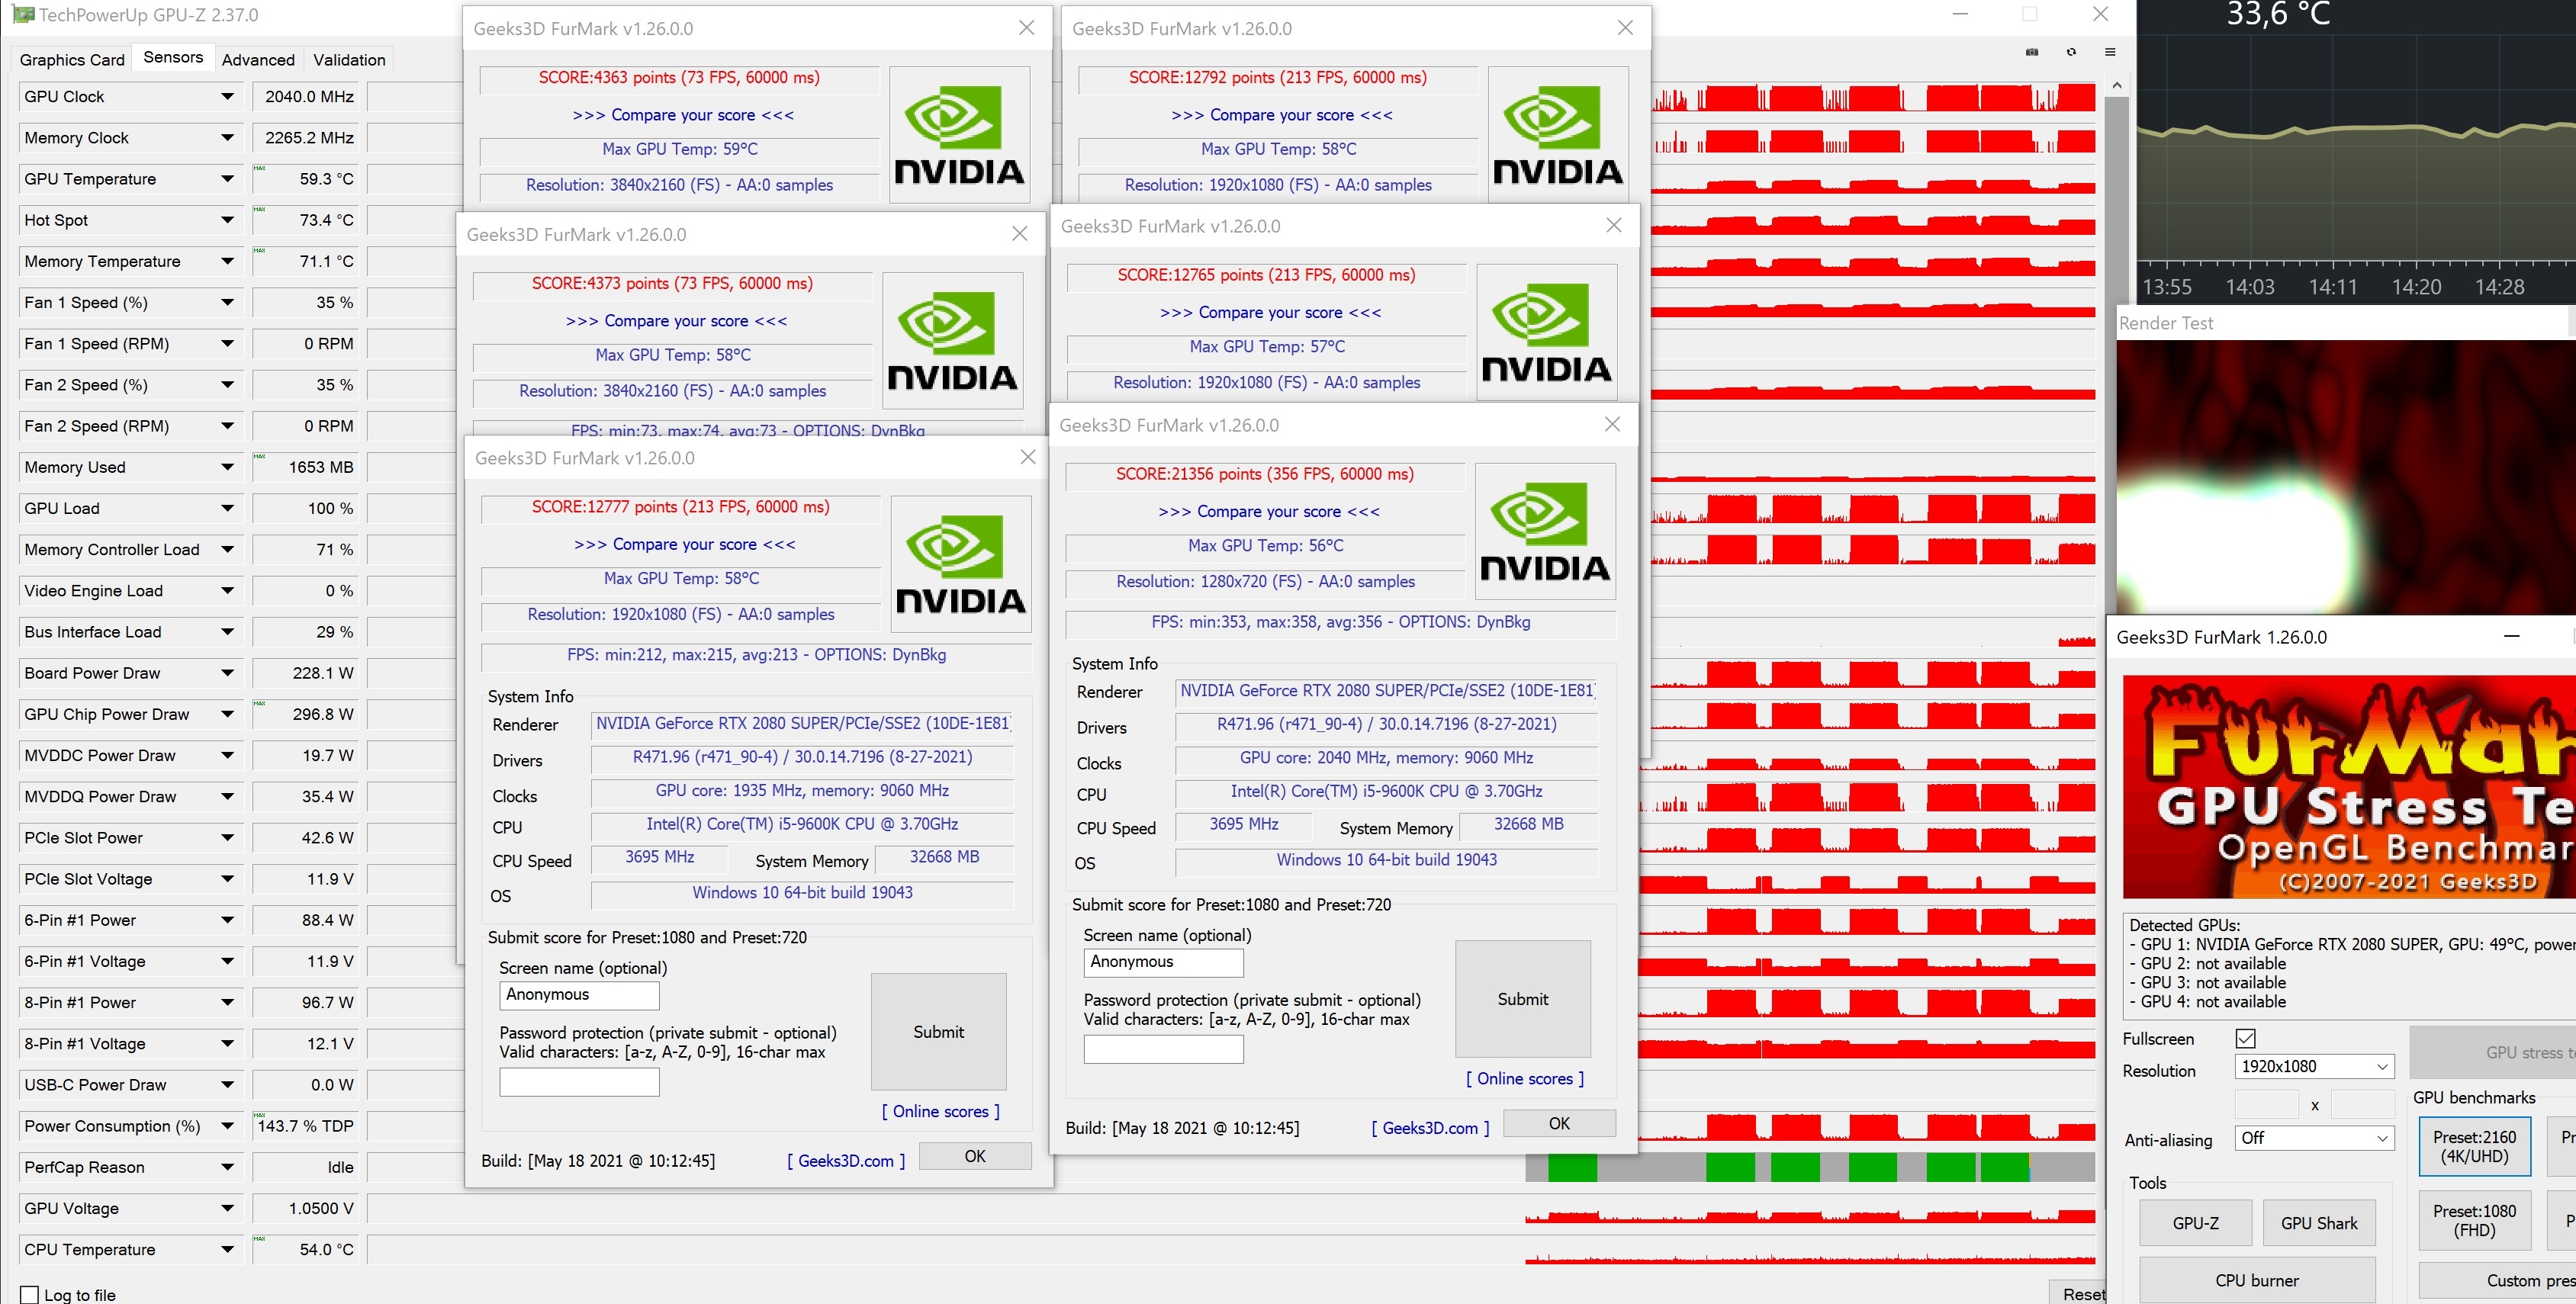The height and width of the screenshot is (1304, 2576).
Task: Click the NVIDIA logo in 12777 score window
Action: coord(960,564)
